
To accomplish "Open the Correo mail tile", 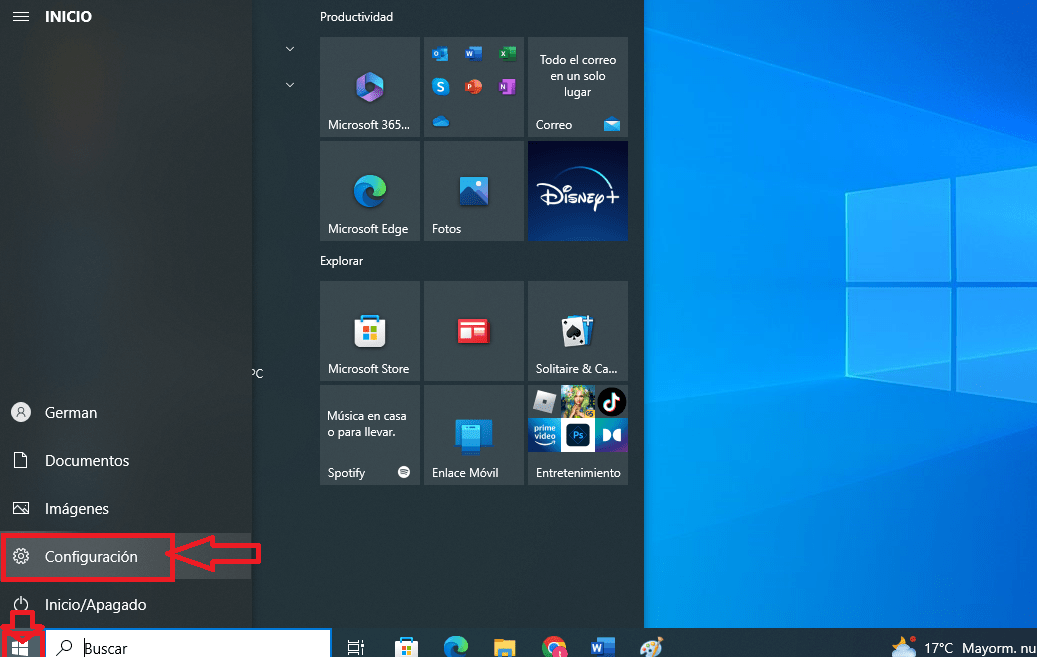I will (577, 87).
